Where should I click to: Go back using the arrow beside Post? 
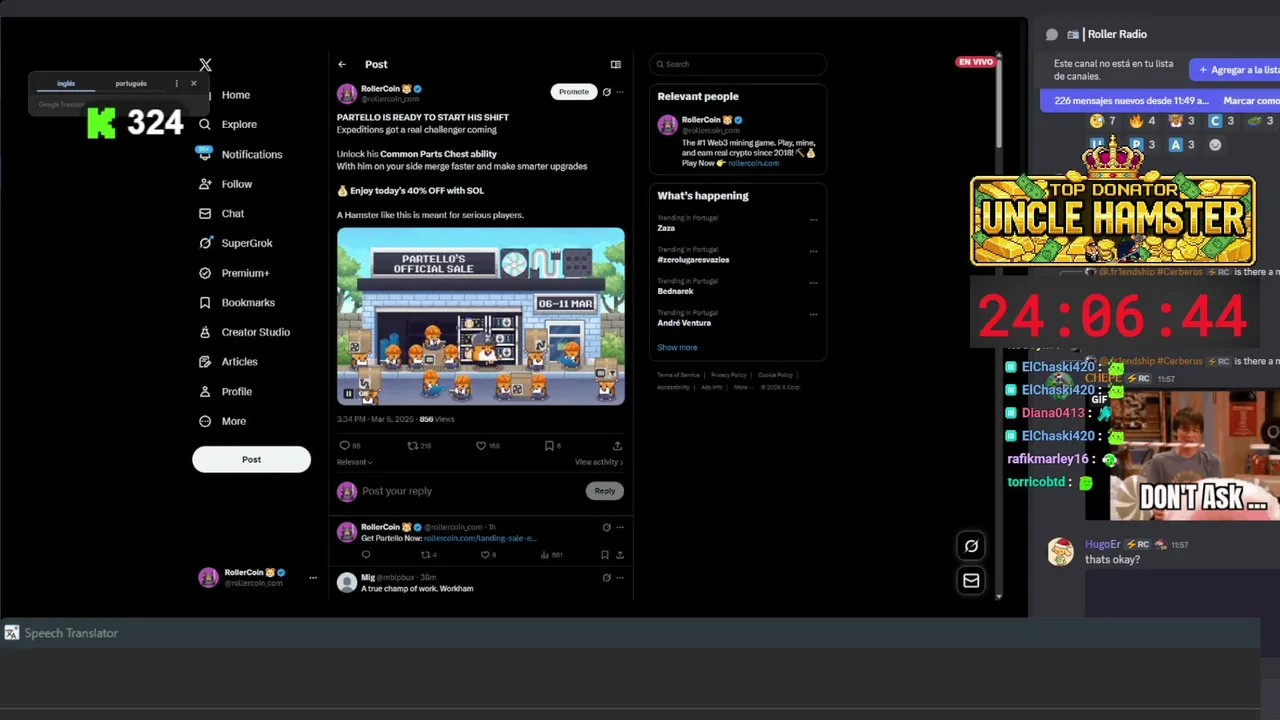coord(342,64)
